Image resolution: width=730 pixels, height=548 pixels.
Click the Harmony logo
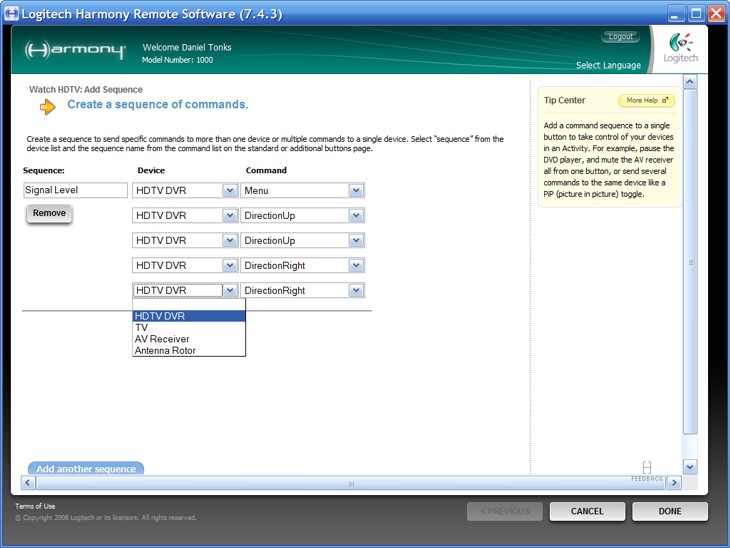point(75,50)
